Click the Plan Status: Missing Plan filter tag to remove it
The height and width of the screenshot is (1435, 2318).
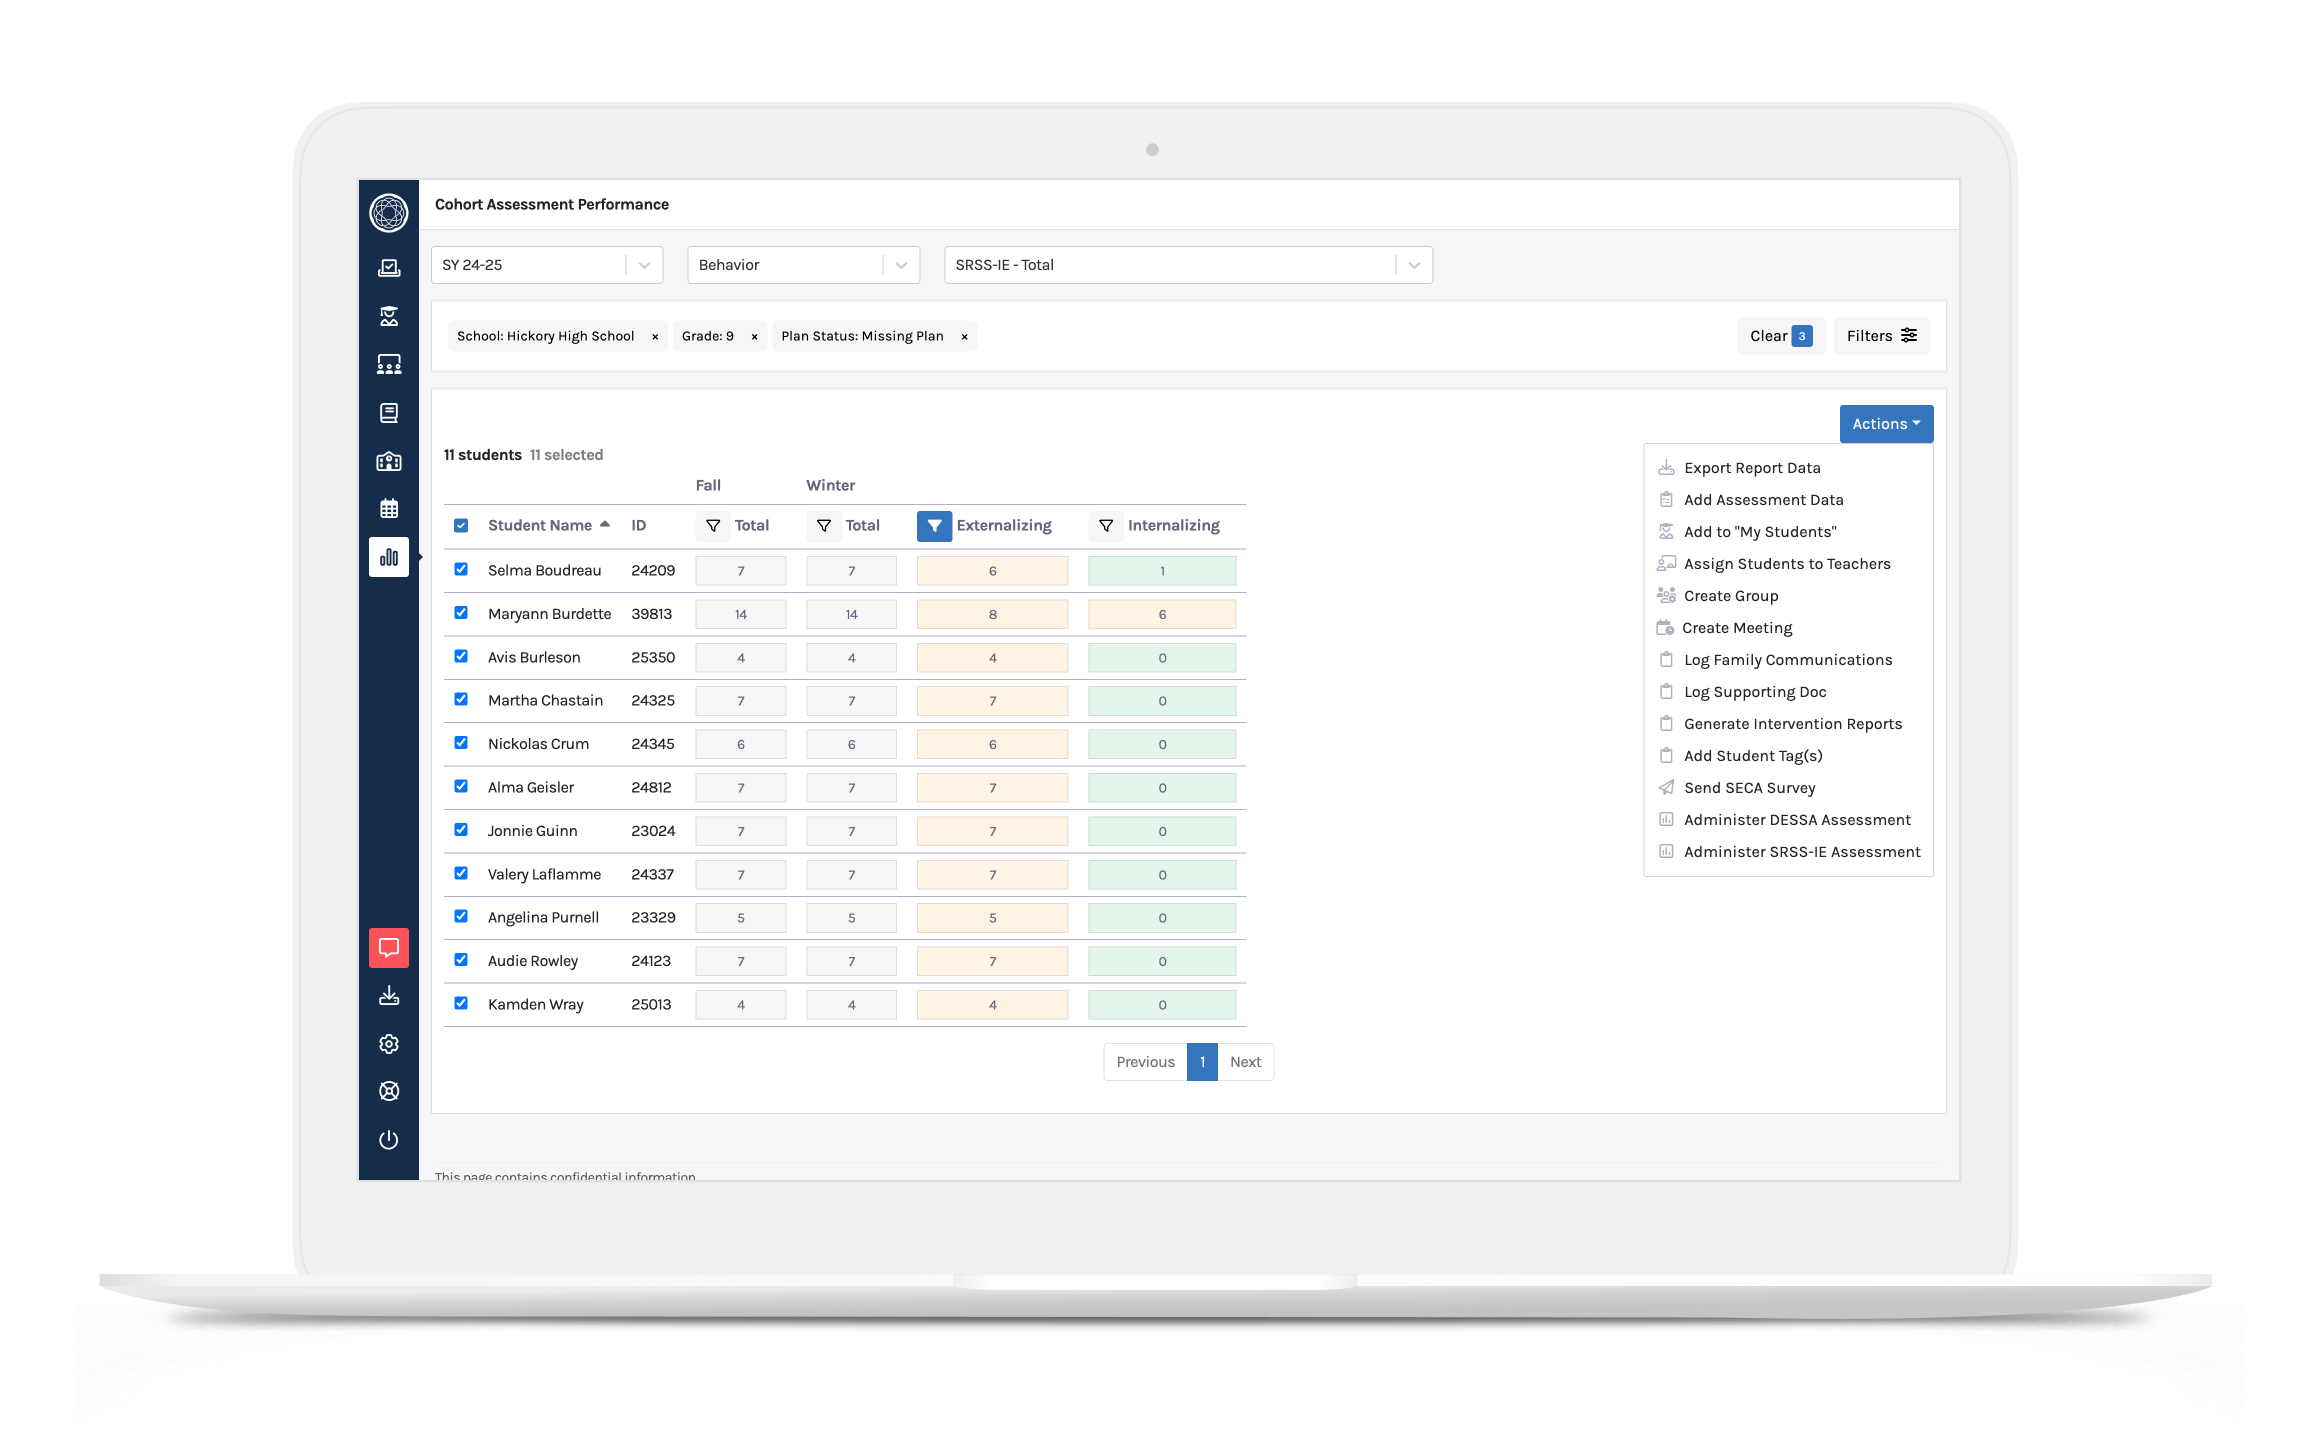point(964,336)
